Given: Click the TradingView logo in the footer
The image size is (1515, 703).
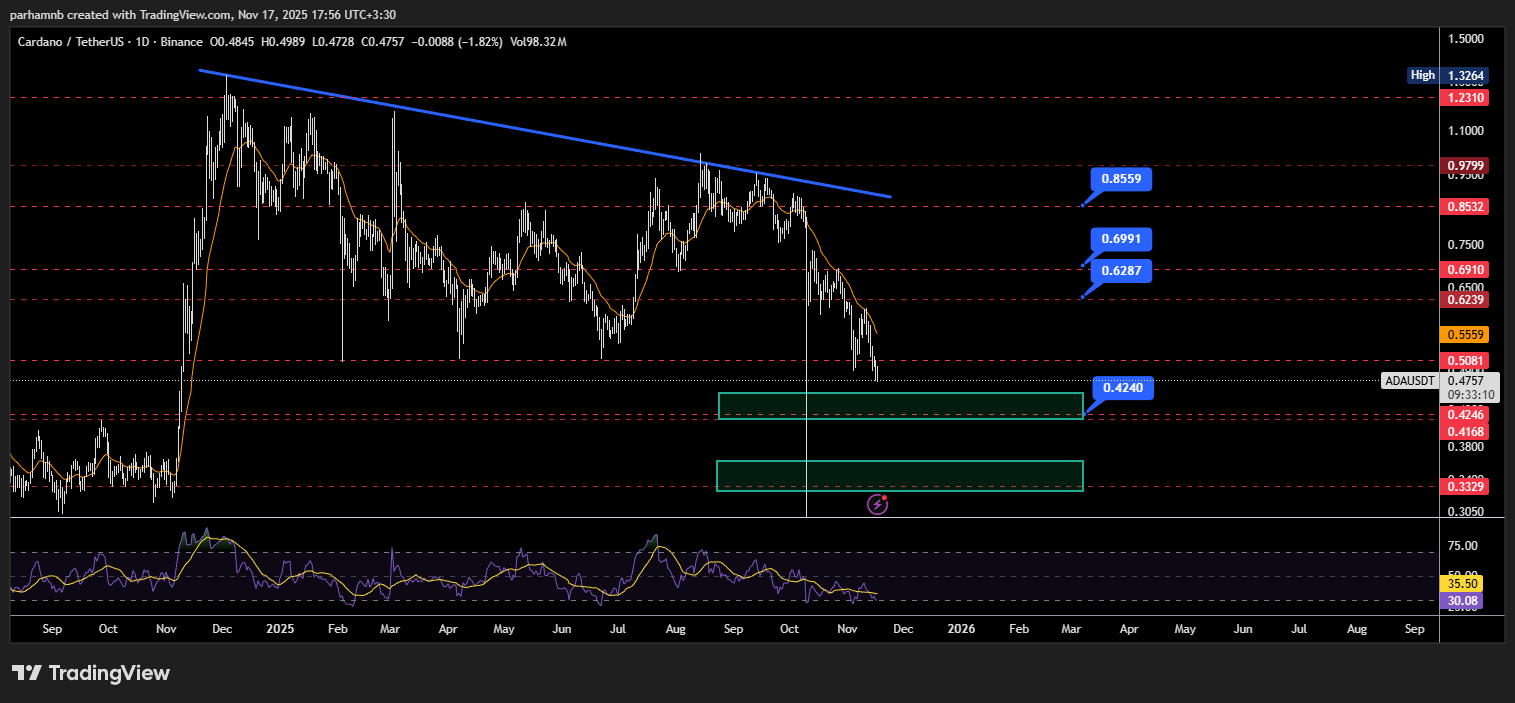Looking at the screenshot, I should (x=91, y=673).
